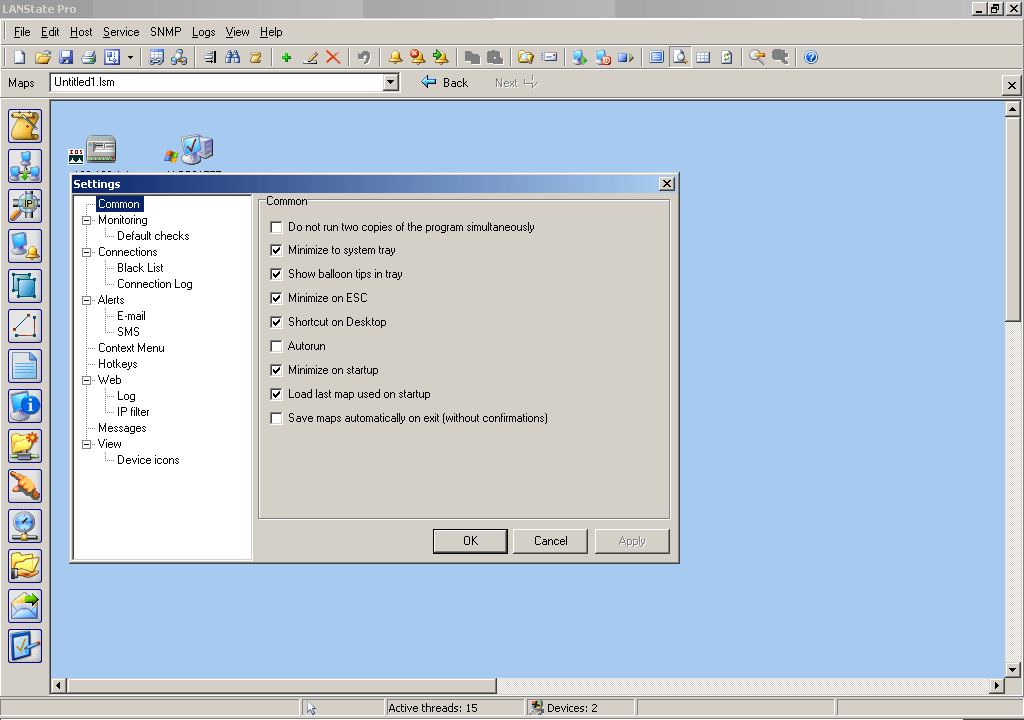1024x720 pixels.
Task: Select the Hotkeys settings item
Action: (118, 364)
